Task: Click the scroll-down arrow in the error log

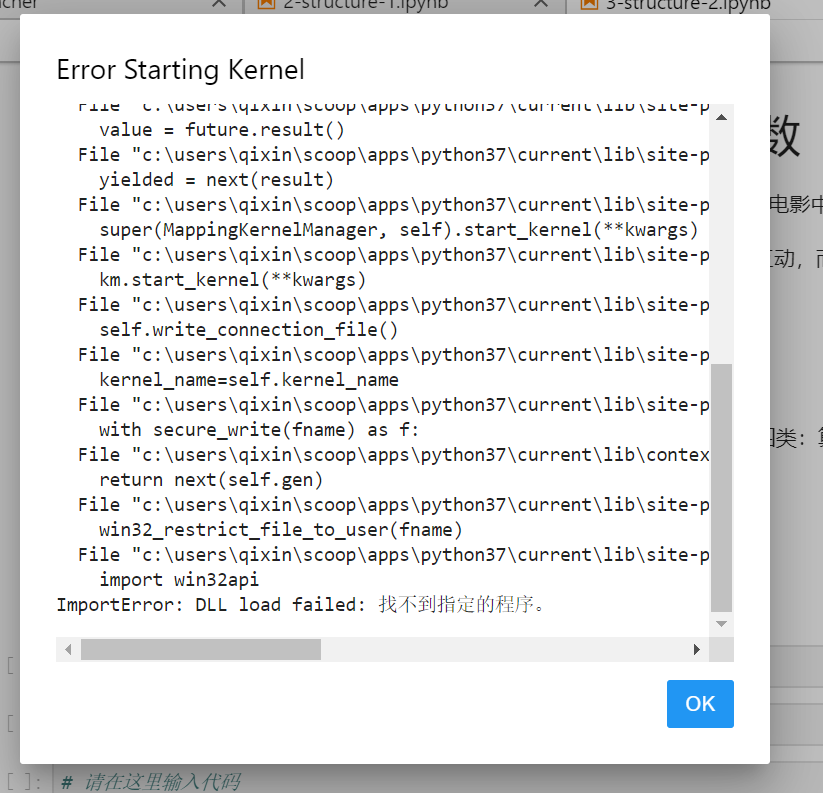Action: (720, 622)
